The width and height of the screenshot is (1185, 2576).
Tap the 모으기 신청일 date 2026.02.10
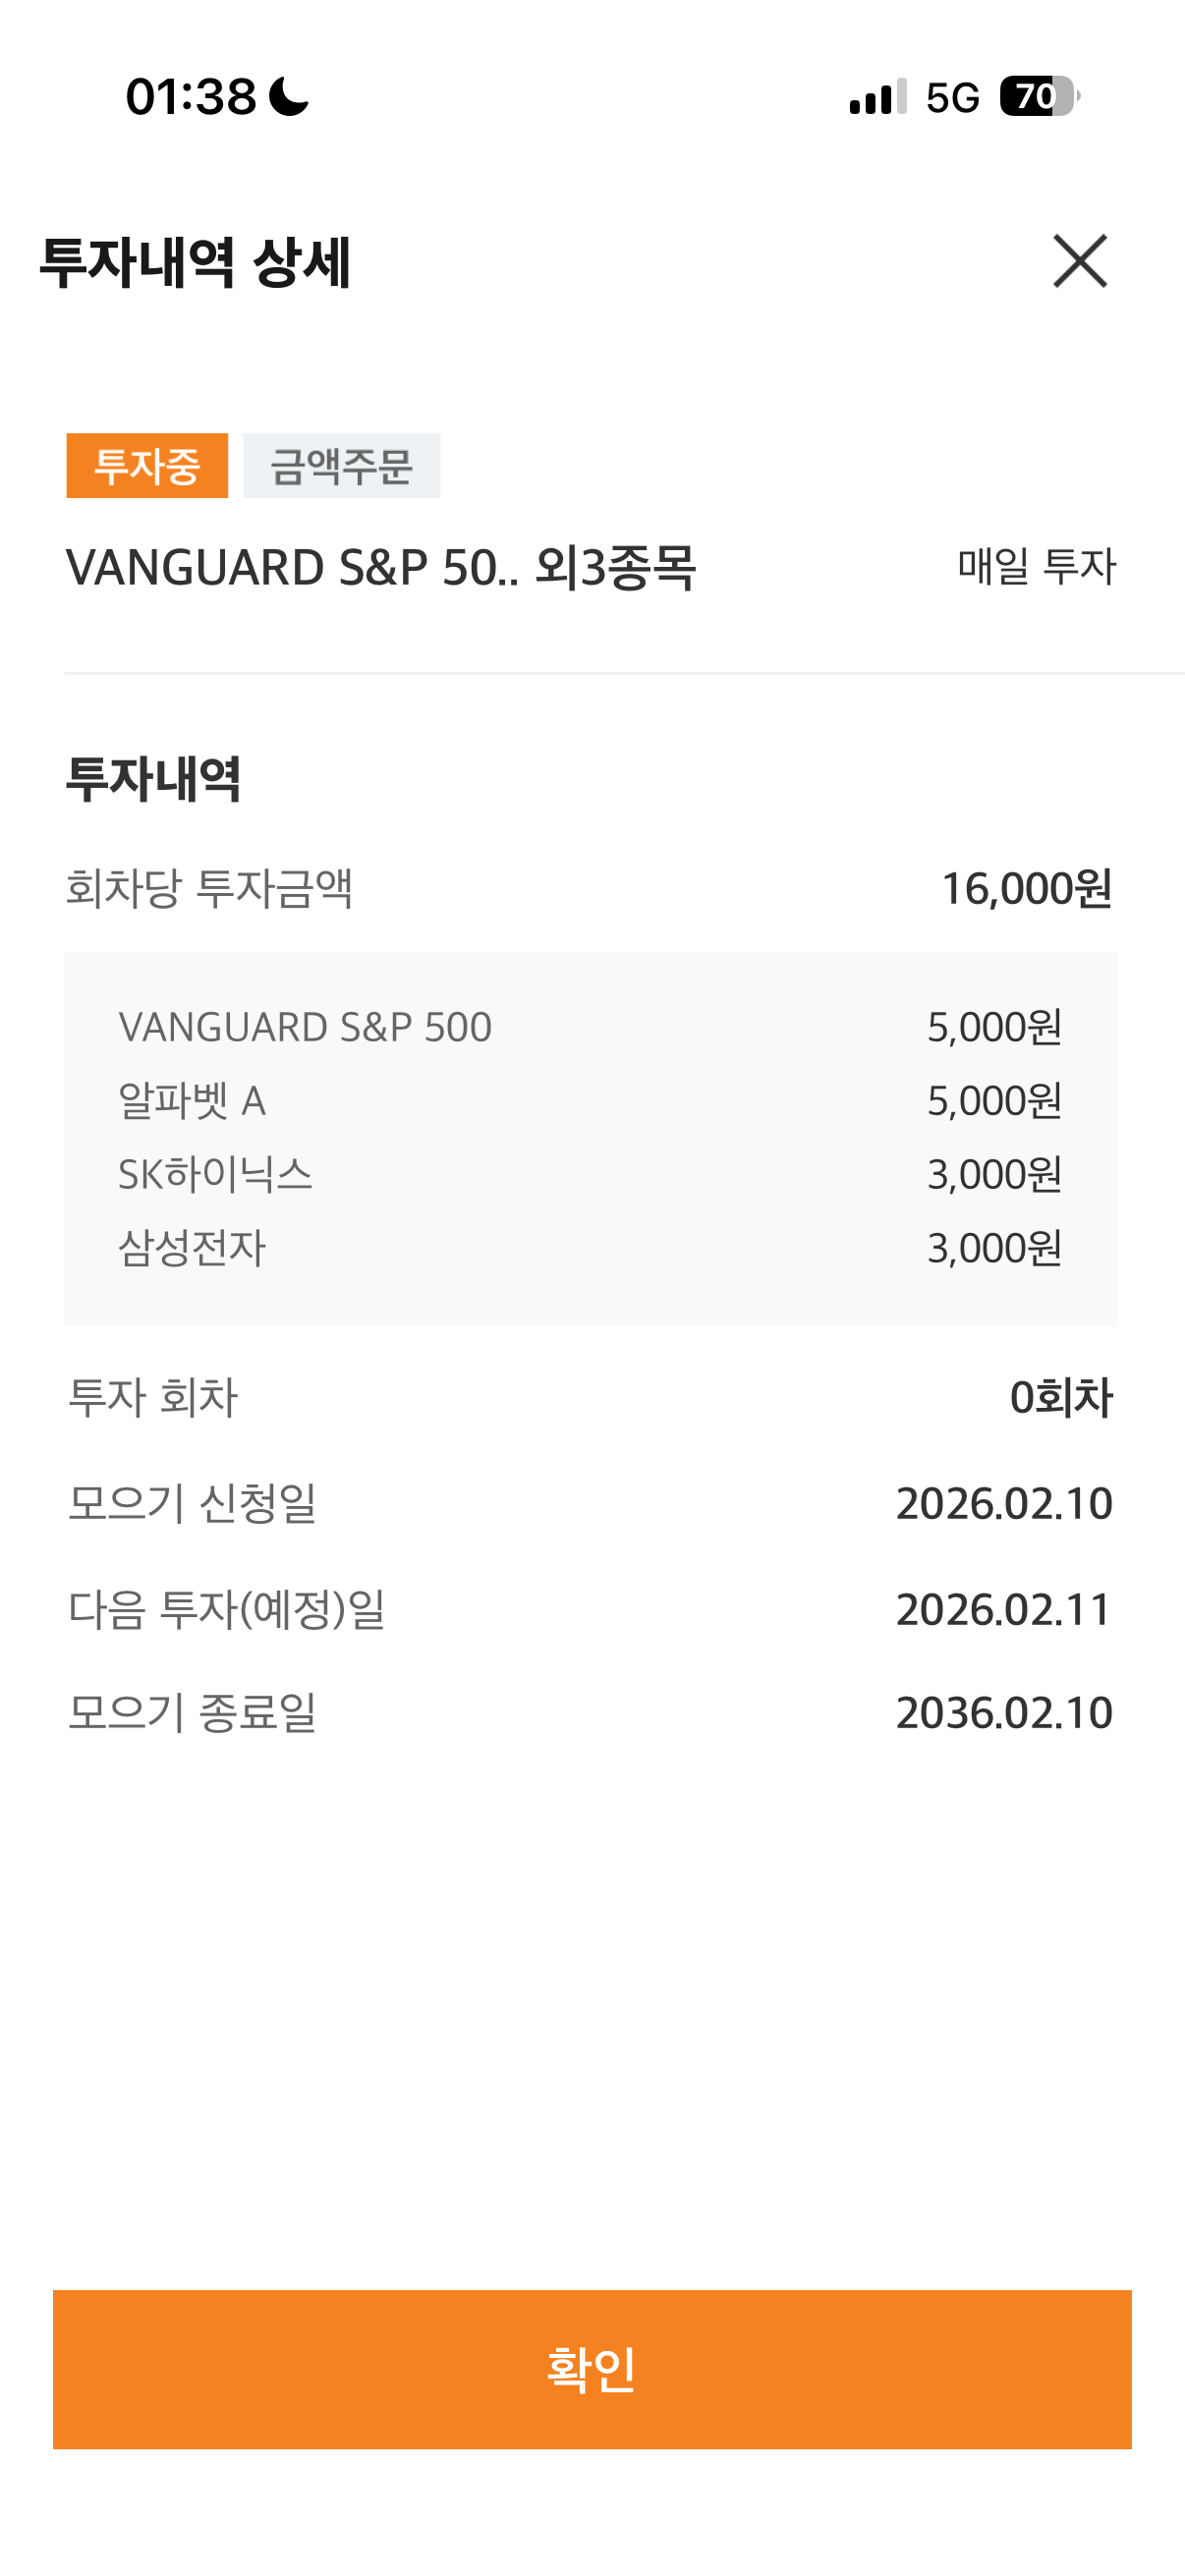tap(1004, 1504)
